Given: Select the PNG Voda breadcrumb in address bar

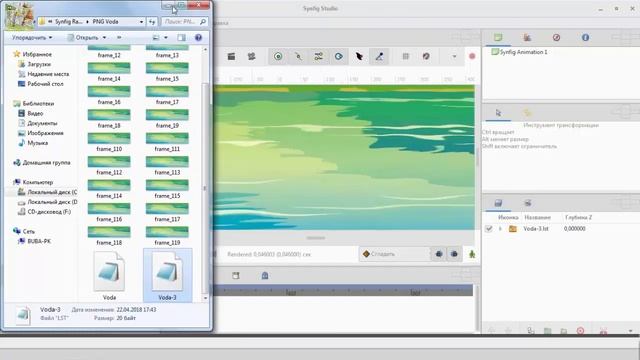Looking at the screenshot, I should pyautogui.click(x=105, y=22).
